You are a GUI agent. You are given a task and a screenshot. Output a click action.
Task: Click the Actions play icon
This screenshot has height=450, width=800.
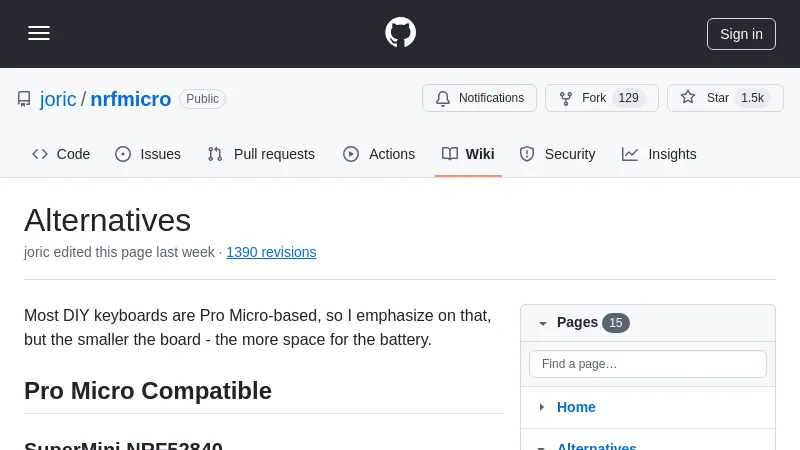click(x=351, y=154)
